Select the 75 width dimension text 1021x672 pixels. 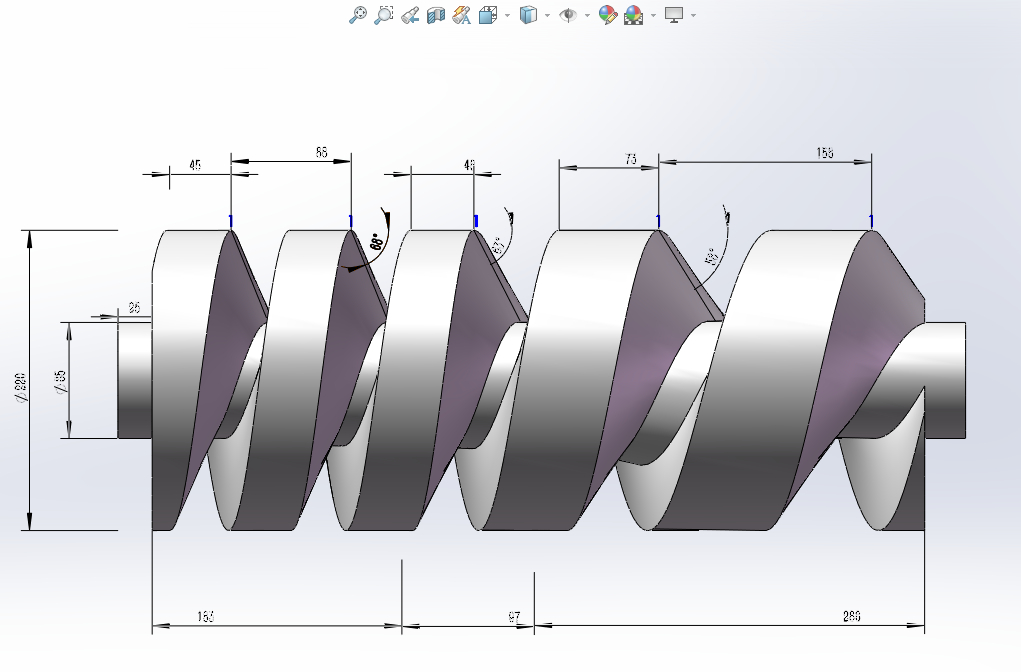(x=630, y=159)
